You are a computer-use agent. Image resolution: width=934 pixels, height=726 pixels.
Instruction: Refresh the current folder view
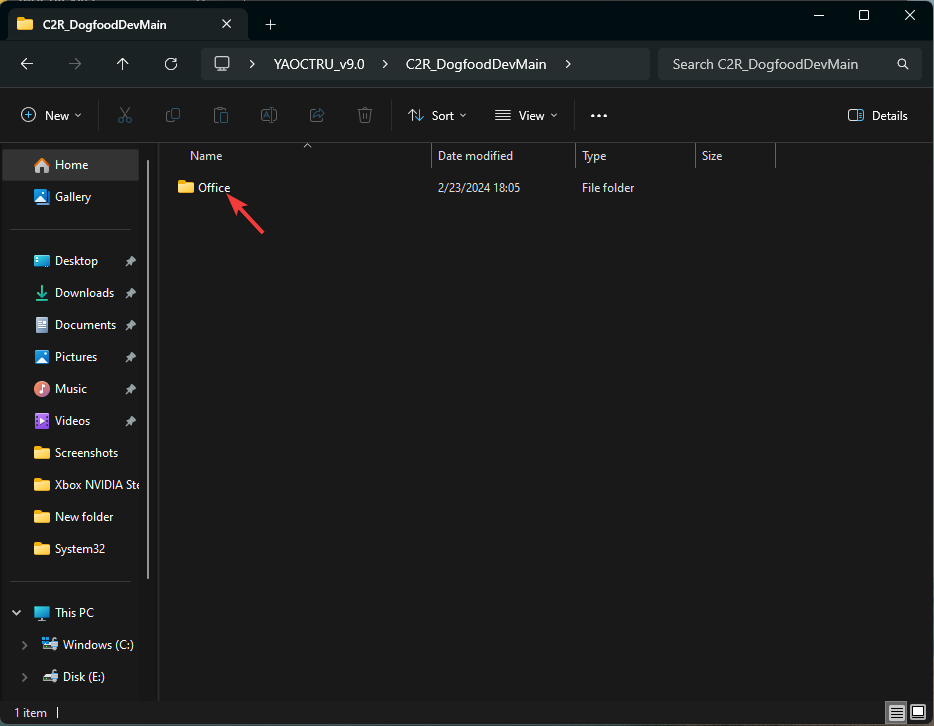pos(171,64)
